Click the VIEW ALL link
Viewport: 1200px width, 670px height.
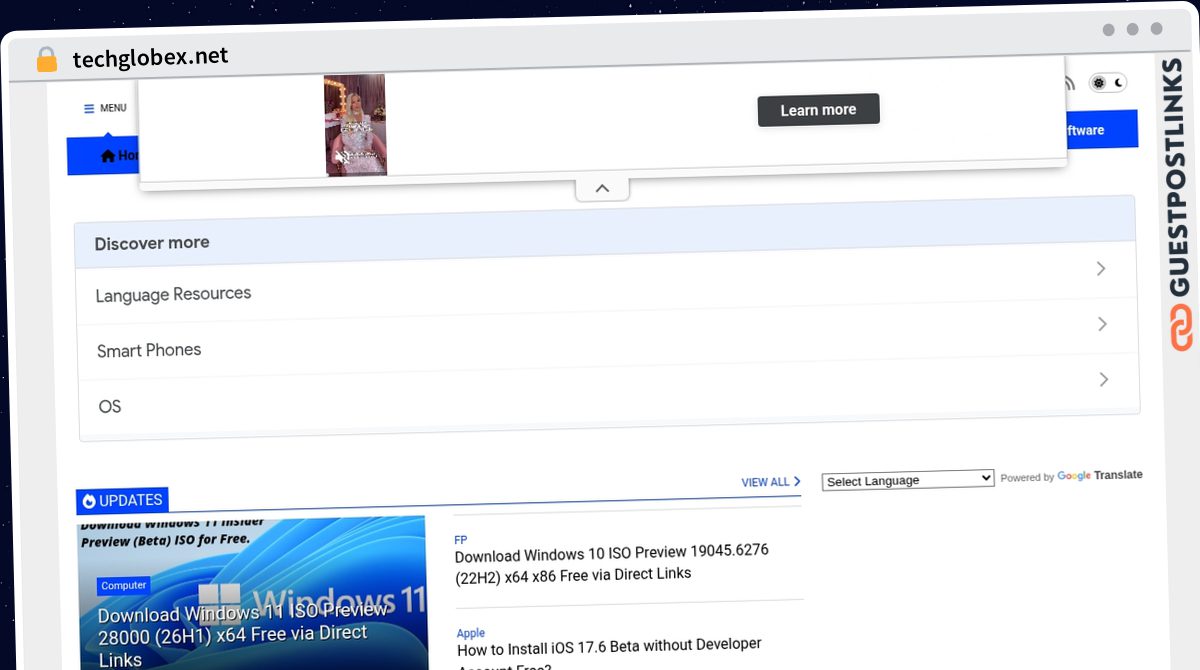click(771, 482)
